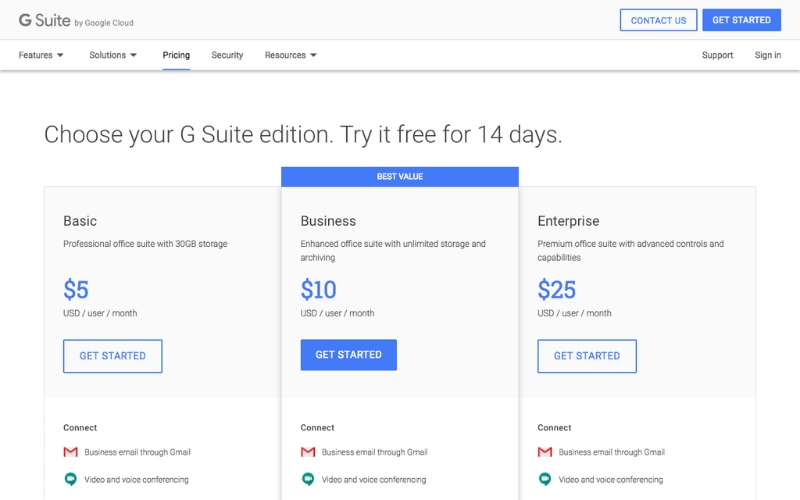Click Get Started in the header
Screen dimensions: 800x500
[x=741, y=20]
